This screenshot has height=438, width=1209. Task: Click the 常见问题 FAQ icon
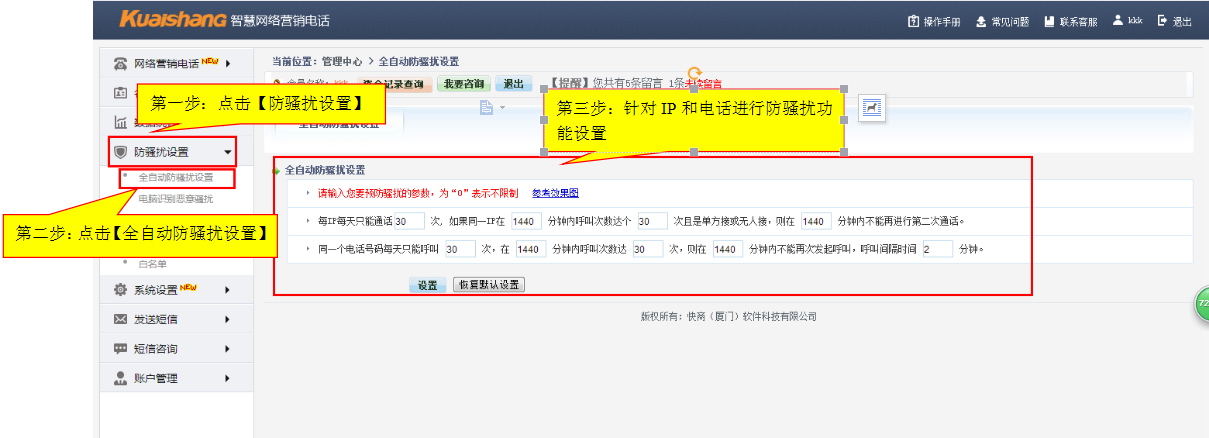[x=981, y=21]
